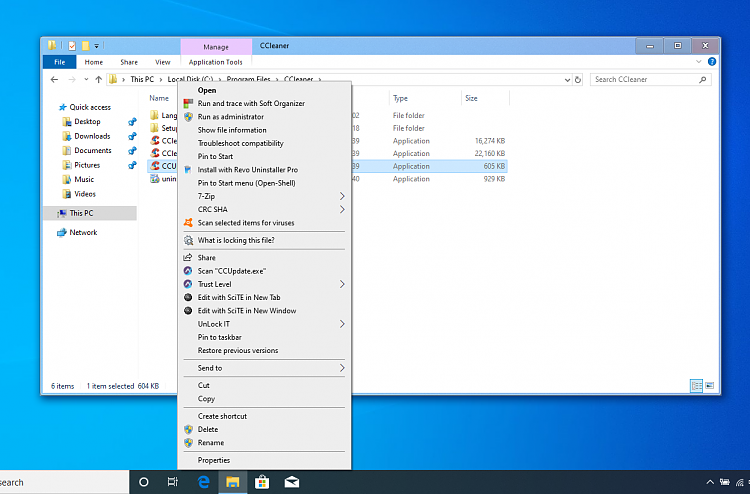Choose Edit with SciTE in New Window
The height and width of the screenshot is (494, 750).
click(x=264, y=311)
